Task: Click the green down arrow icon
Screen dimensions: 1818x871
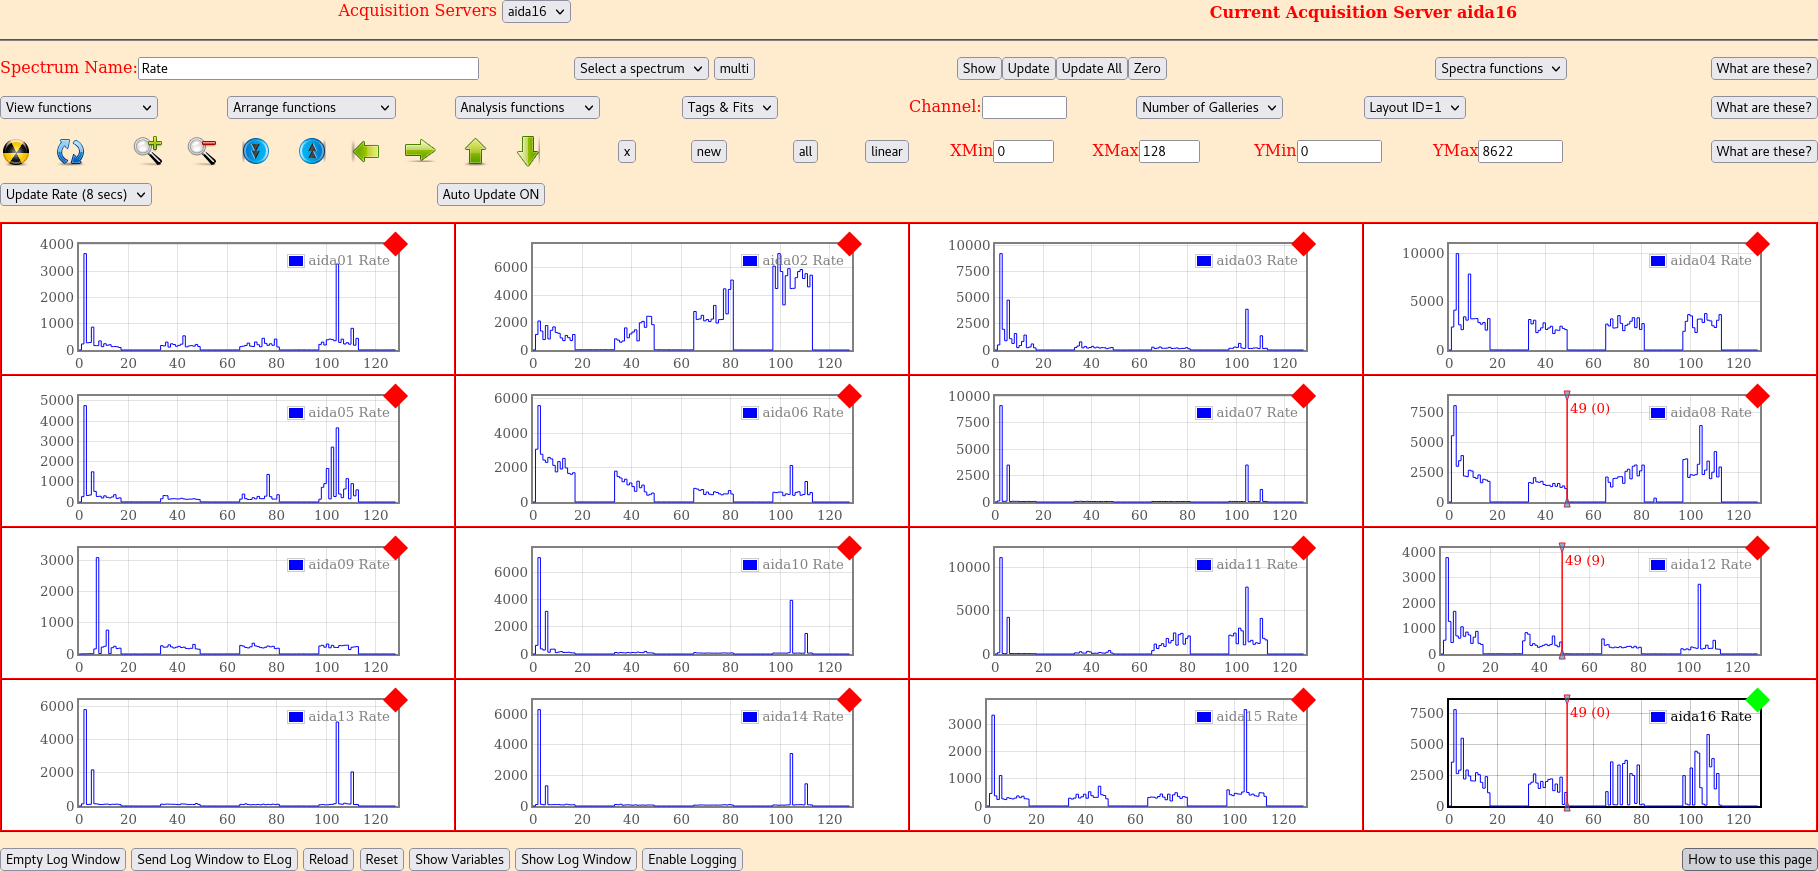Action: 529,151
